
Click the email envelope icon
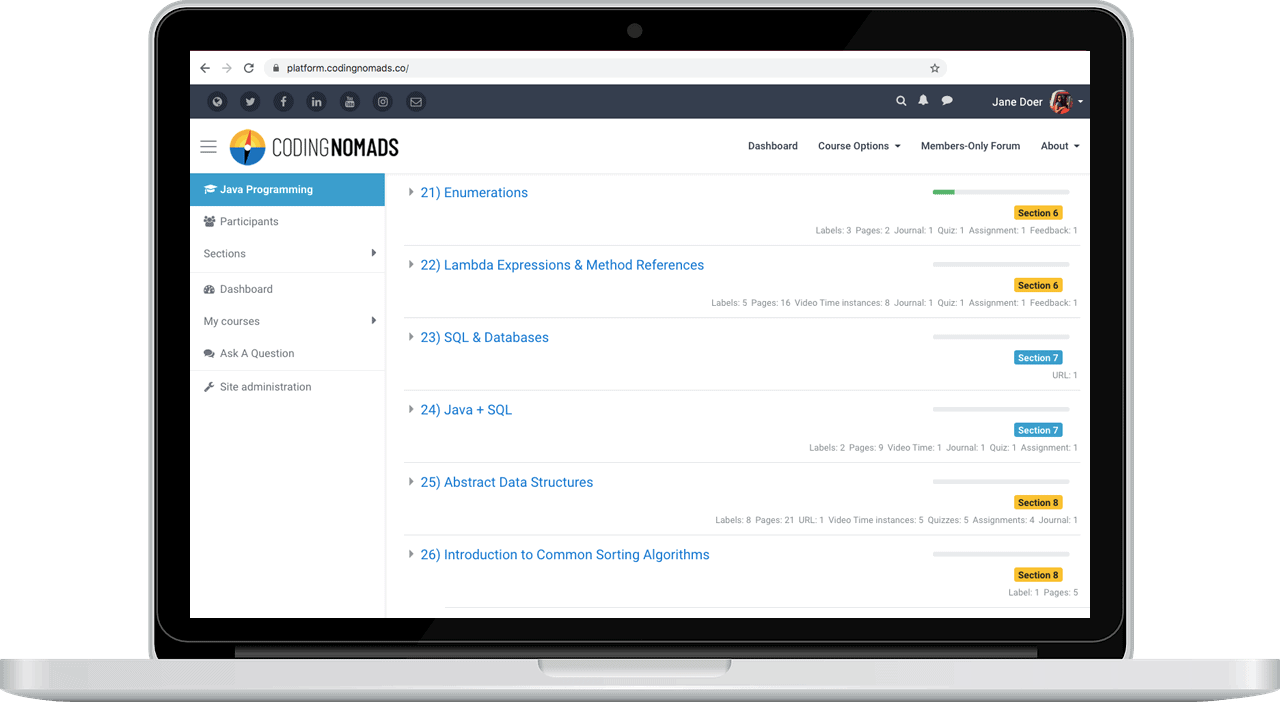coord(416,101)
